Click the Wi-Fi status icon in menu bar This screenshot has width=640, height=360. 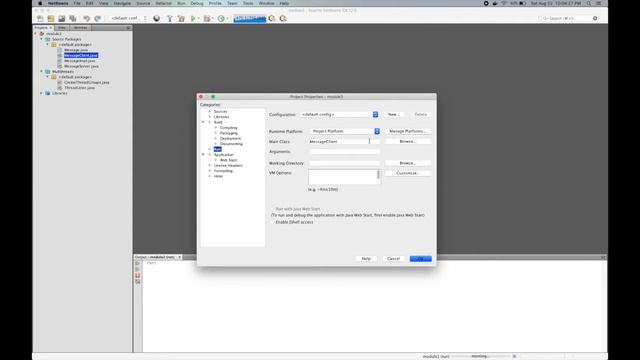pyautogui.click(x=504, y=3)
